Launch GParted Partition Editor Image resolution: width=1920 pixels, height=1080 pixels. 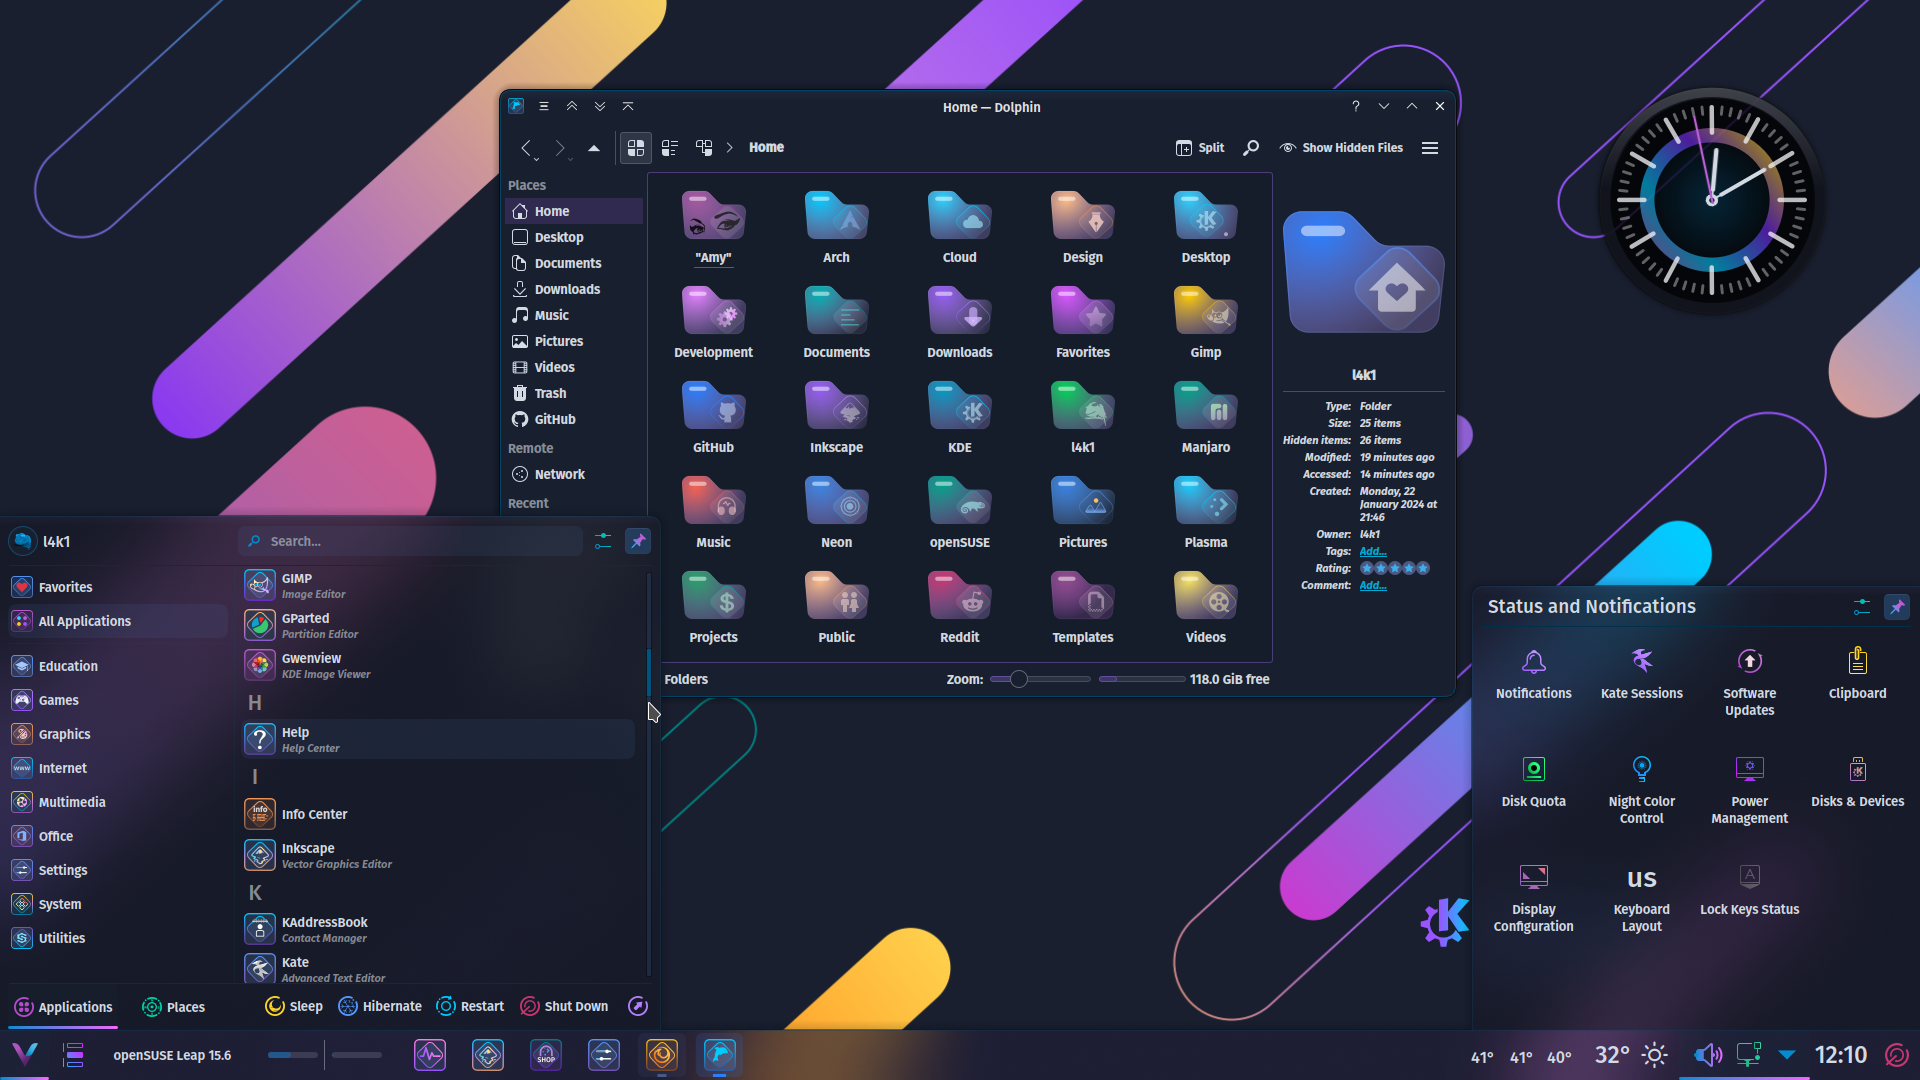(x=439, y=625)
